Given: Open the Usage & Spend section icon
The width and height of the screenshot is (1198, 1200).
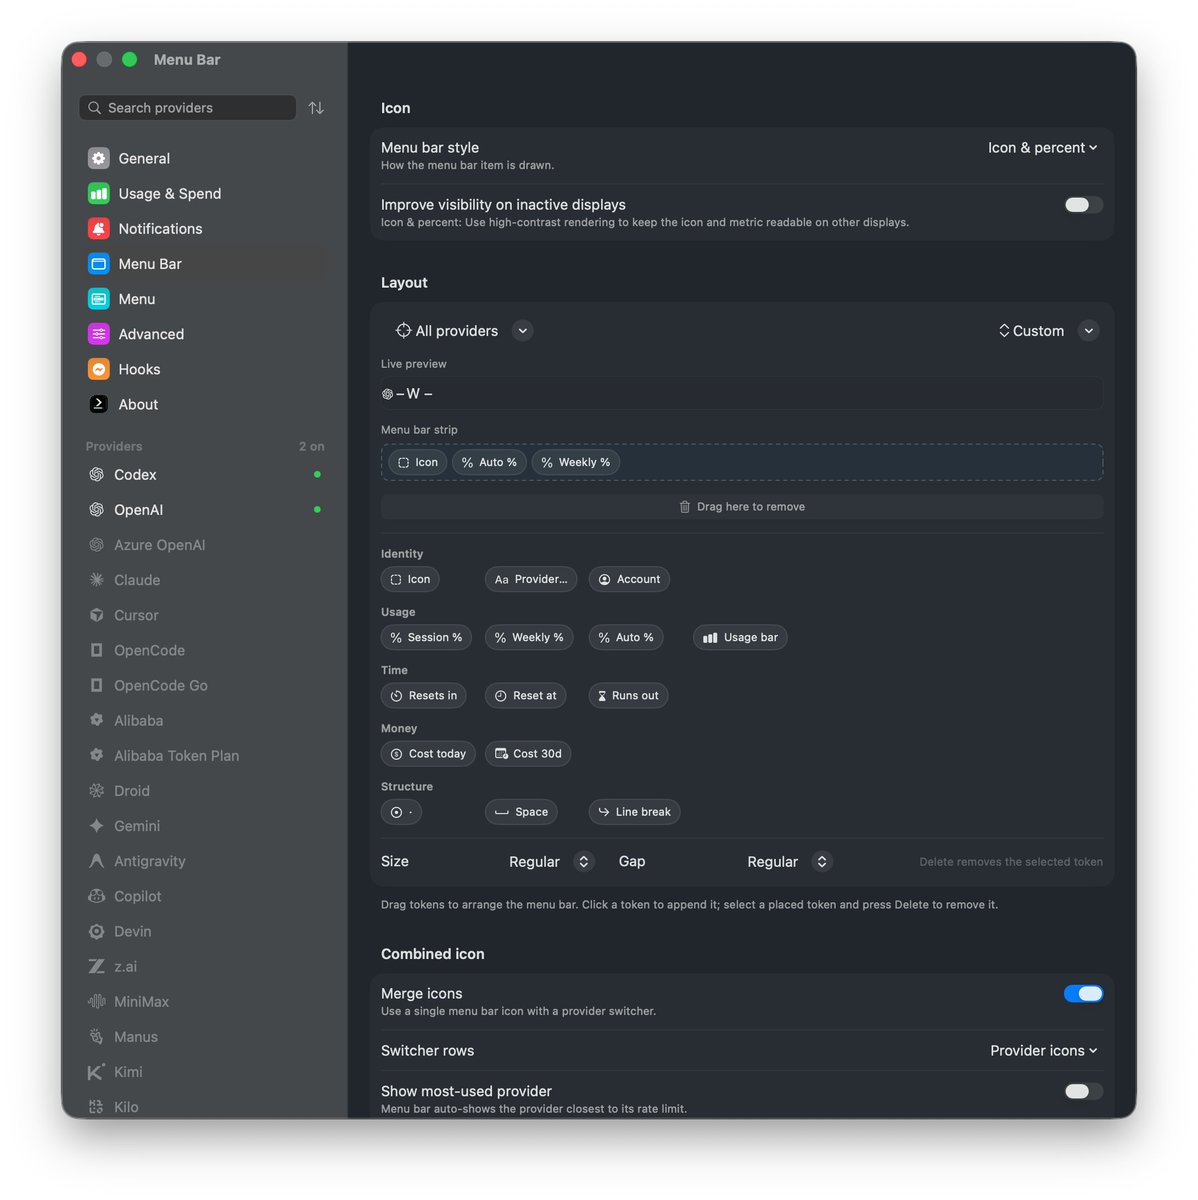Looking at the screenshot, I should [98, 194].
